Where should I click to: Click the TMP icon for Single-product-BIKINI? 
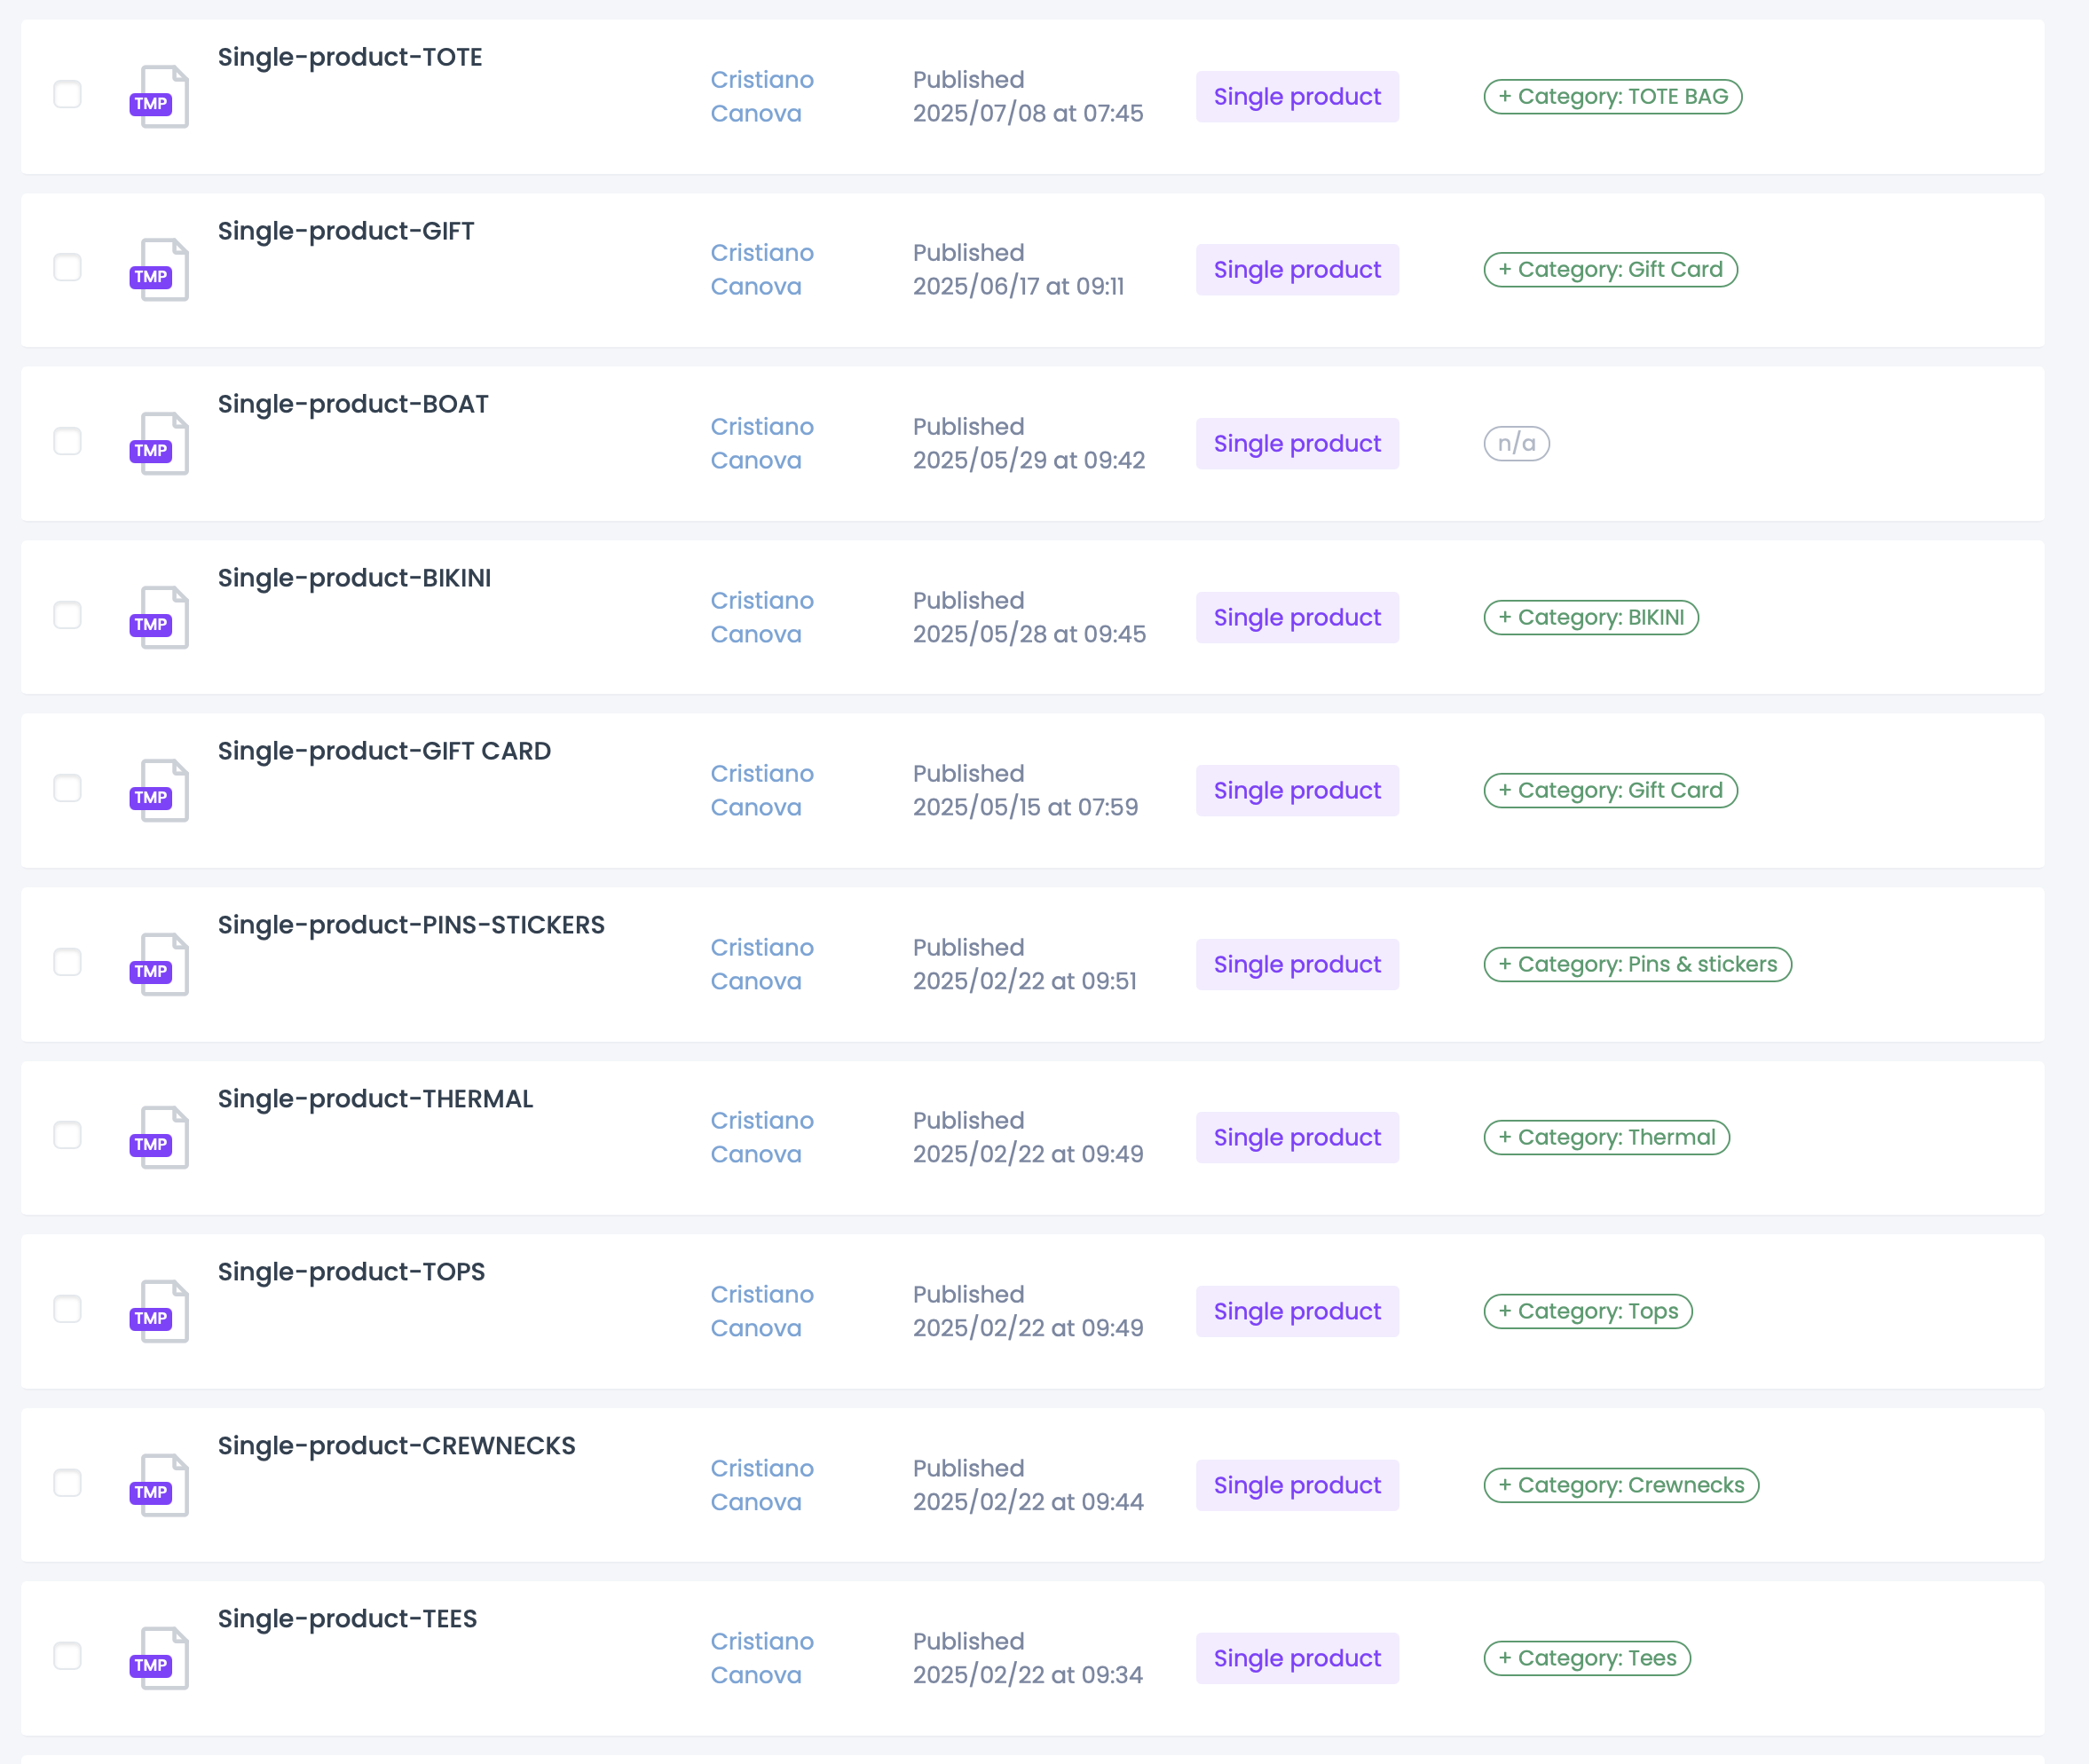159,617
